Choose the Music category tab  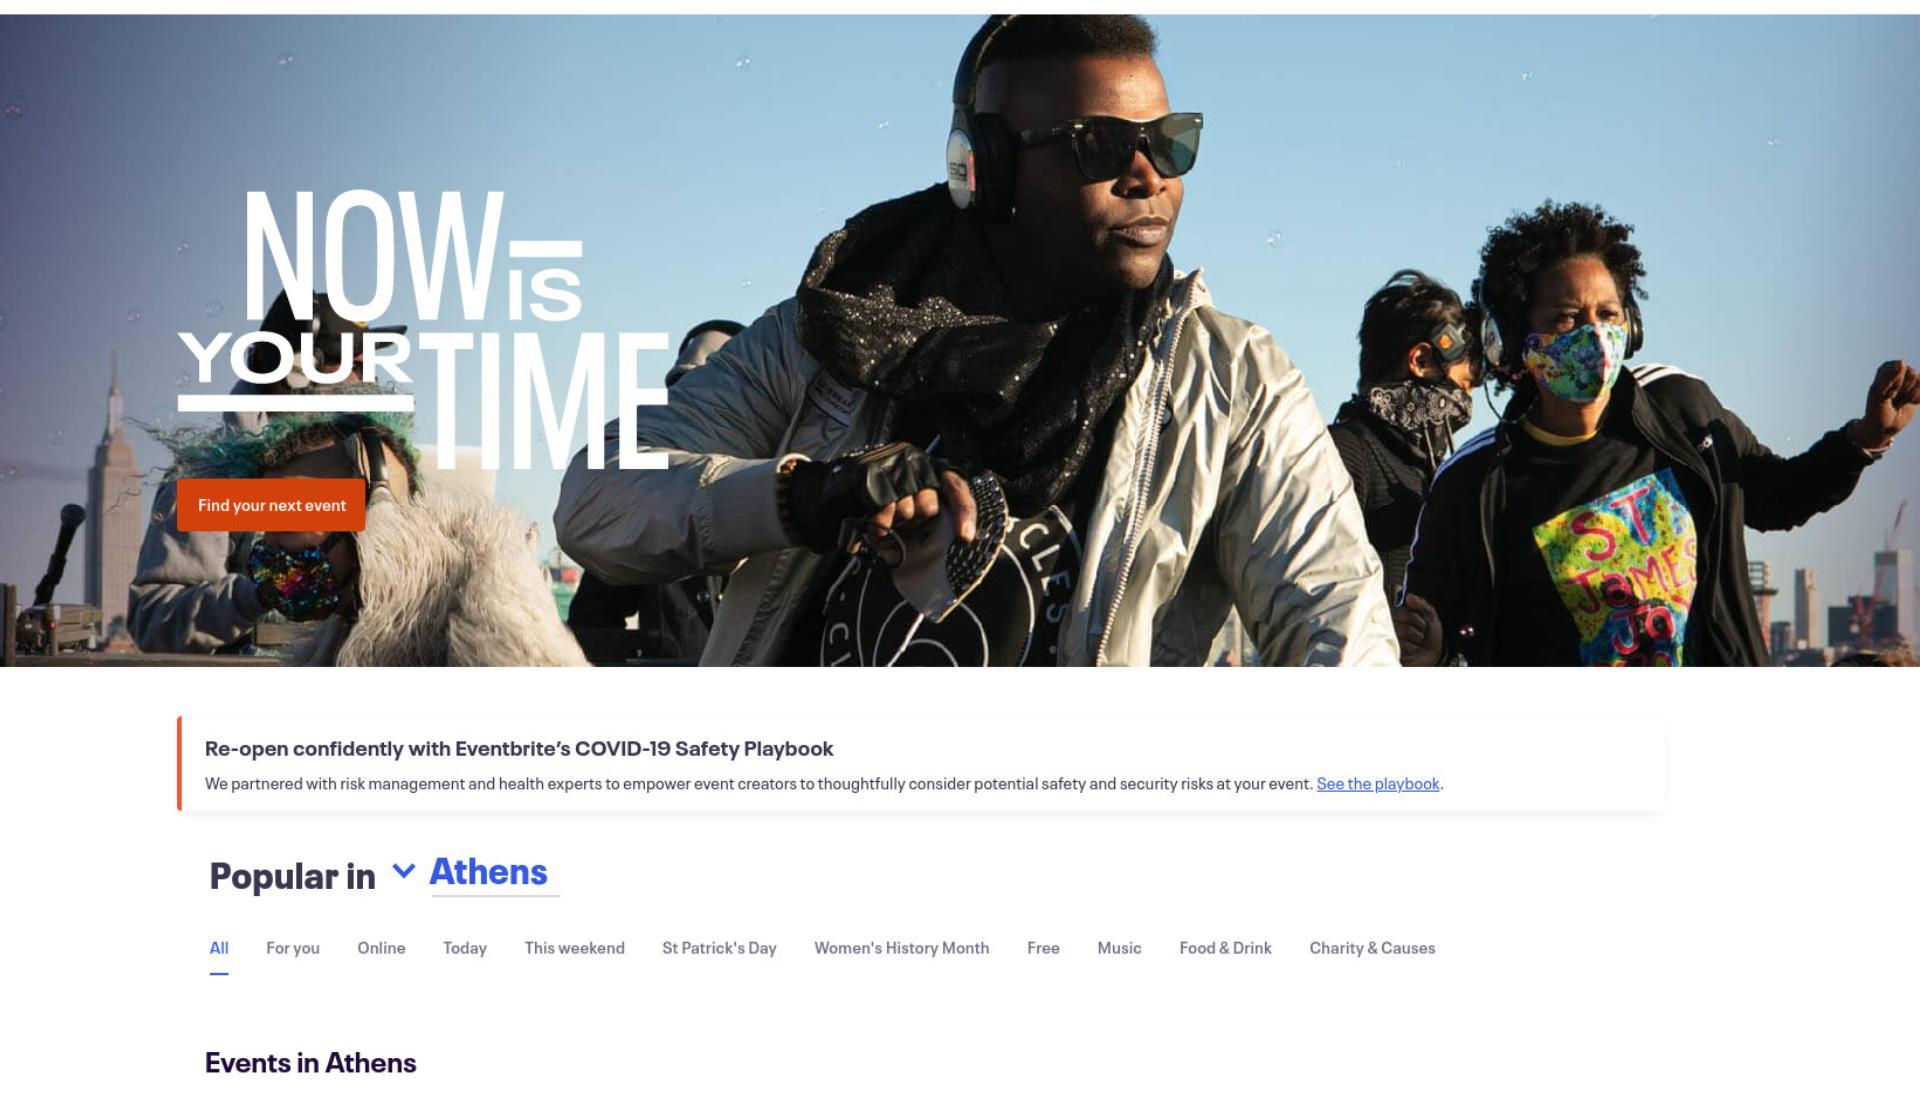pyautogui.click(x=1119, y=948)
